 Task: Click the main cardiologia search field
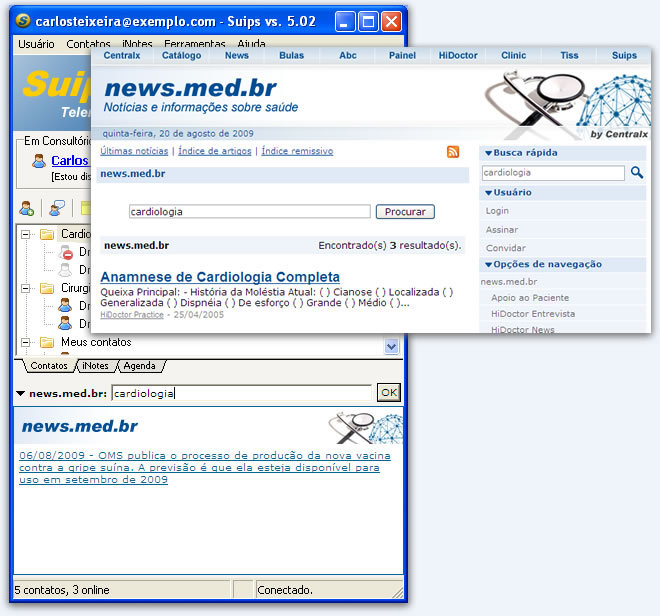tap(250, 211)
